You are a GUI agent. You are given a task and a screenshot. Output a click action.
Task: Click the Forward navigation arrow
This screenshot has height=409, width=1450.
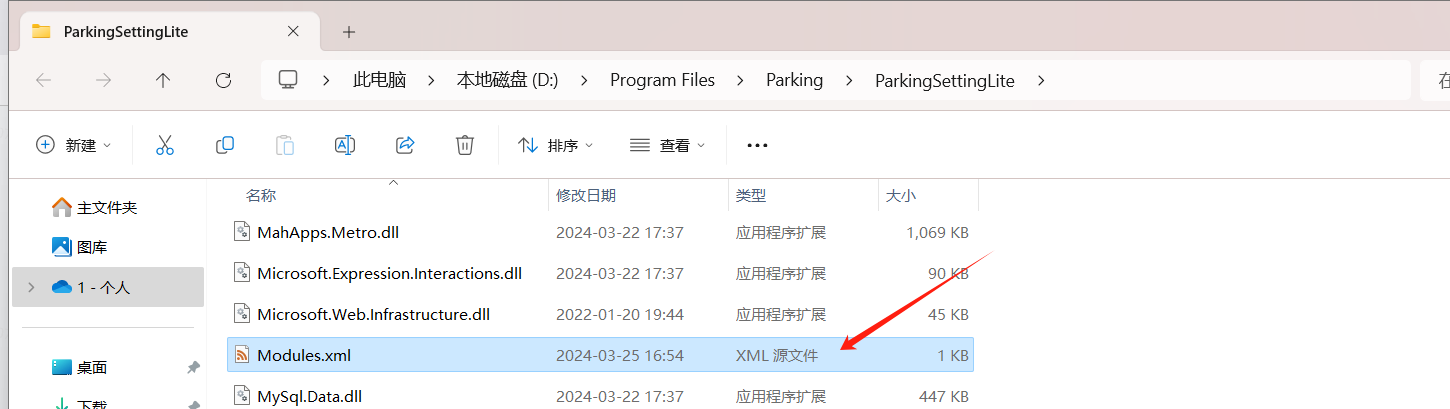103,81
